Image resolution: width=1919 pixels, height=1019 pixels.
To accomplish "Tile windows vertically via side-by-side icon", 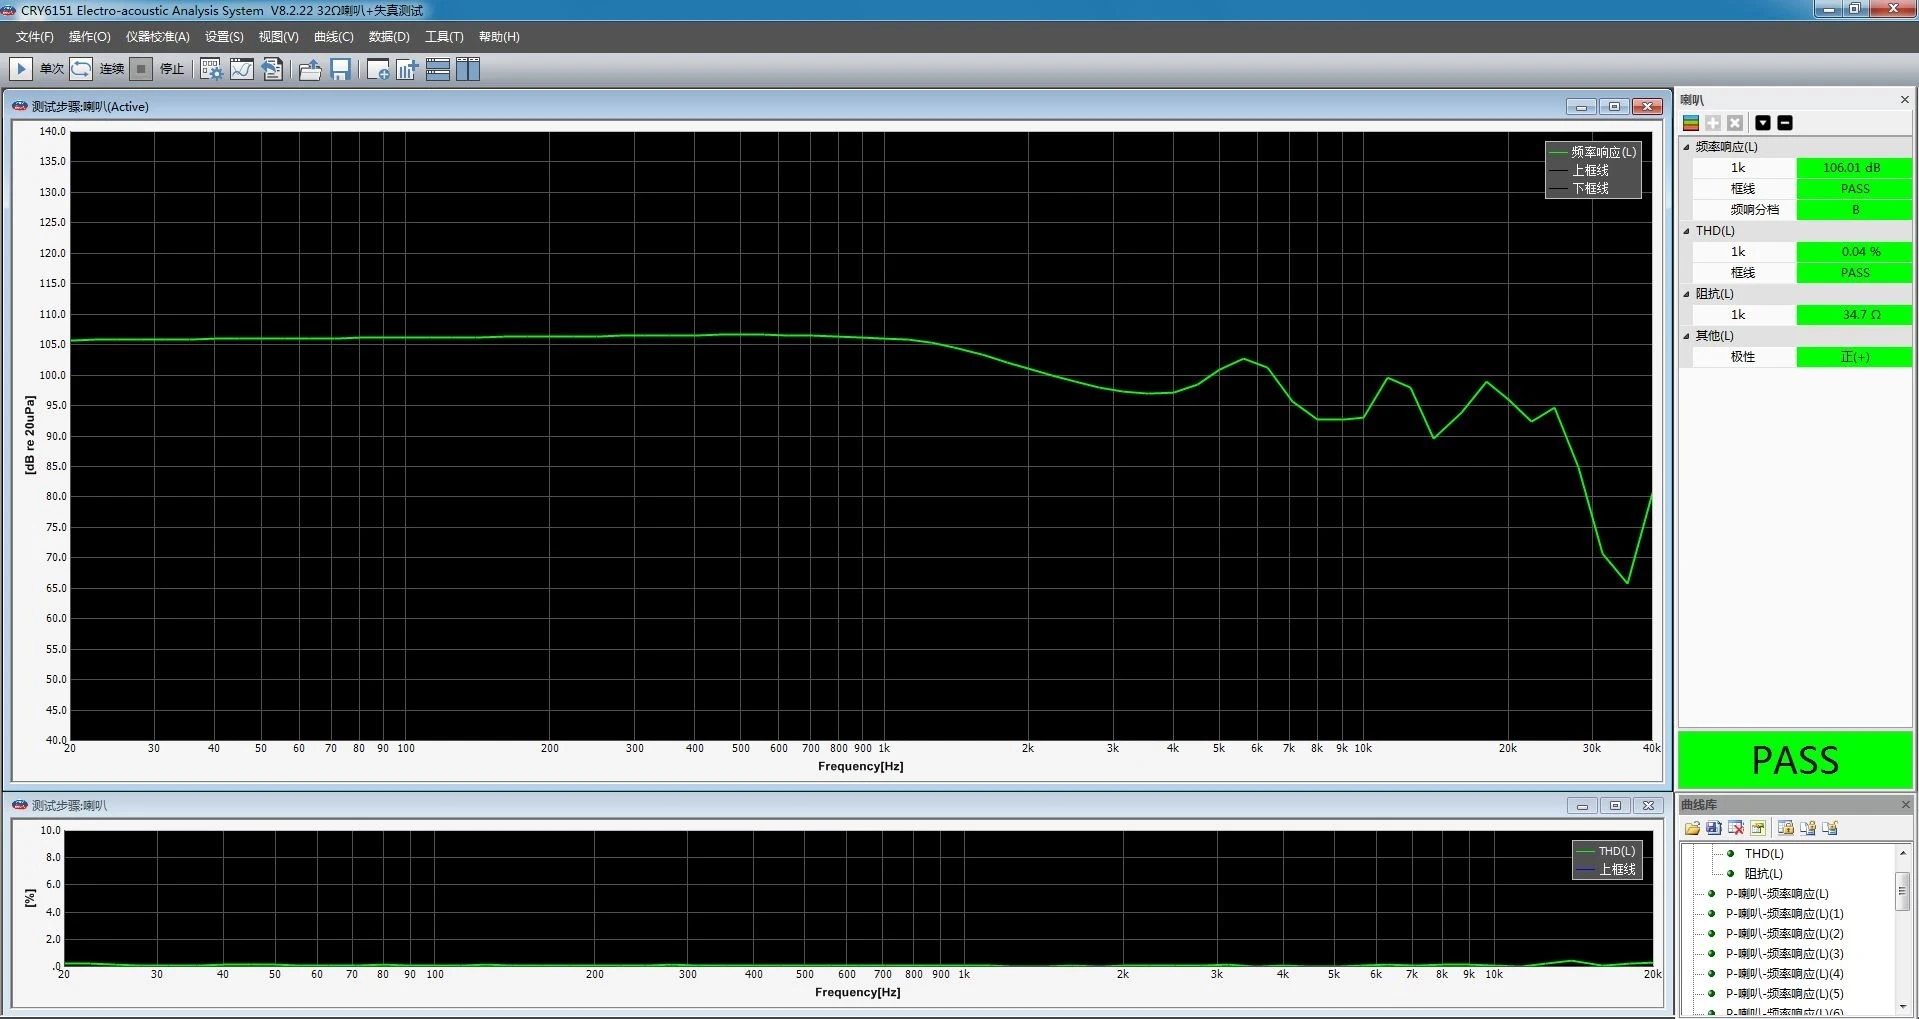I will click(468, 69).
